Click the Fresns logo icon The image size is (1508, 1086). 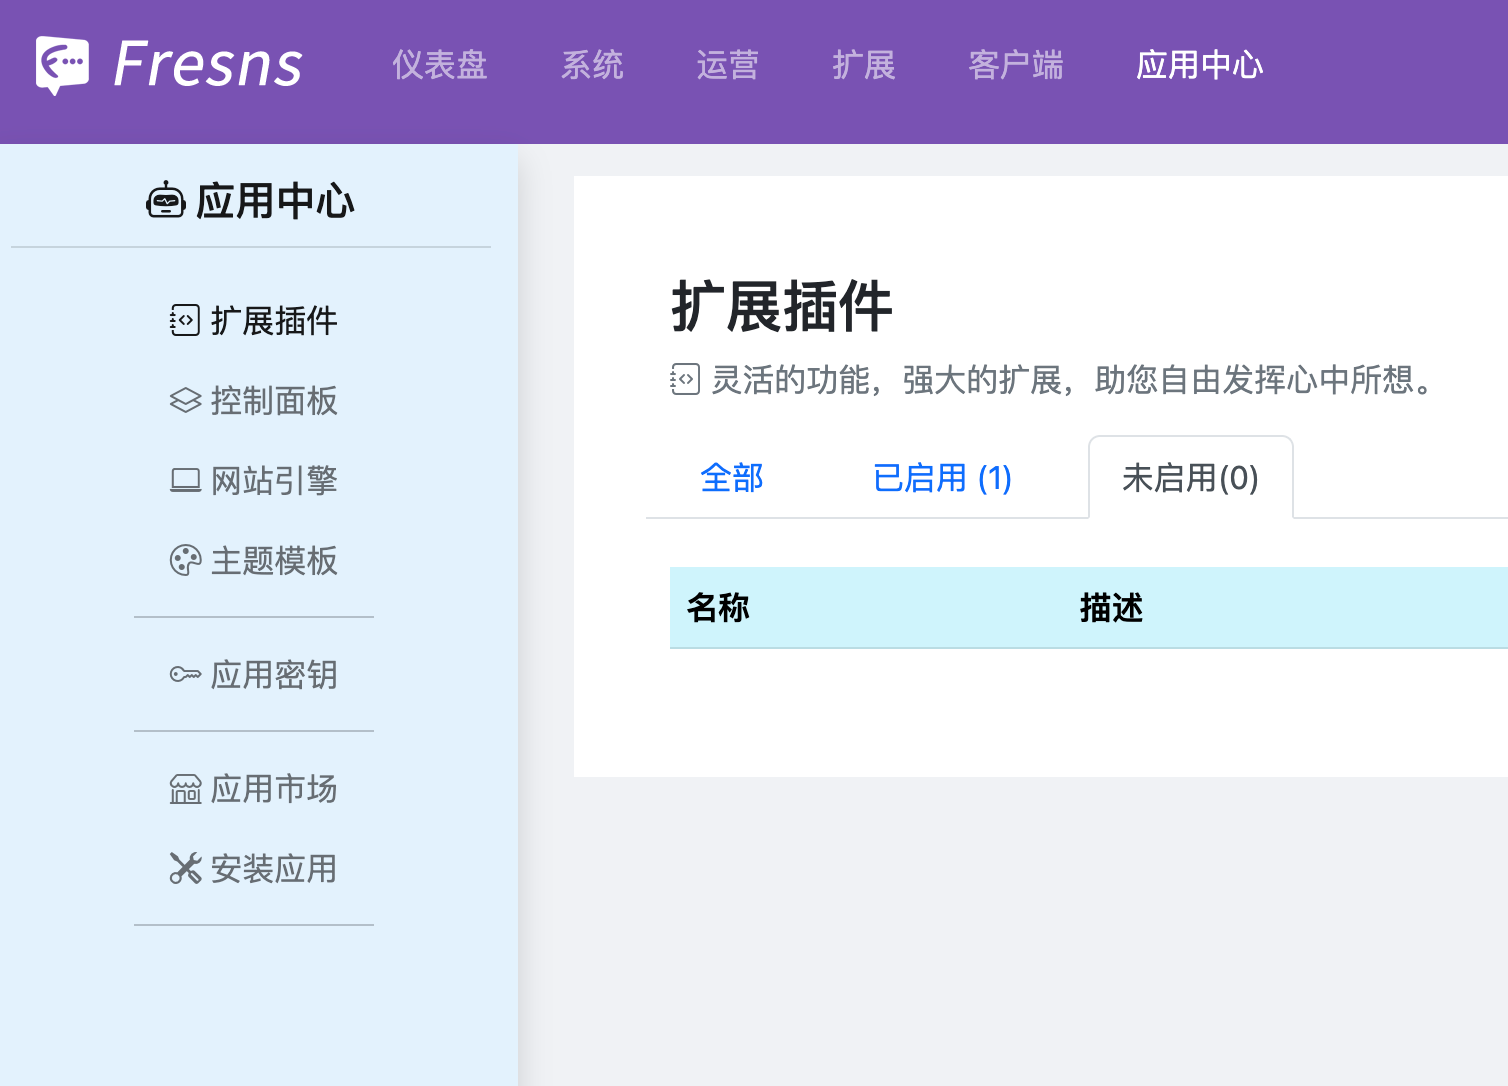(62, 65)
